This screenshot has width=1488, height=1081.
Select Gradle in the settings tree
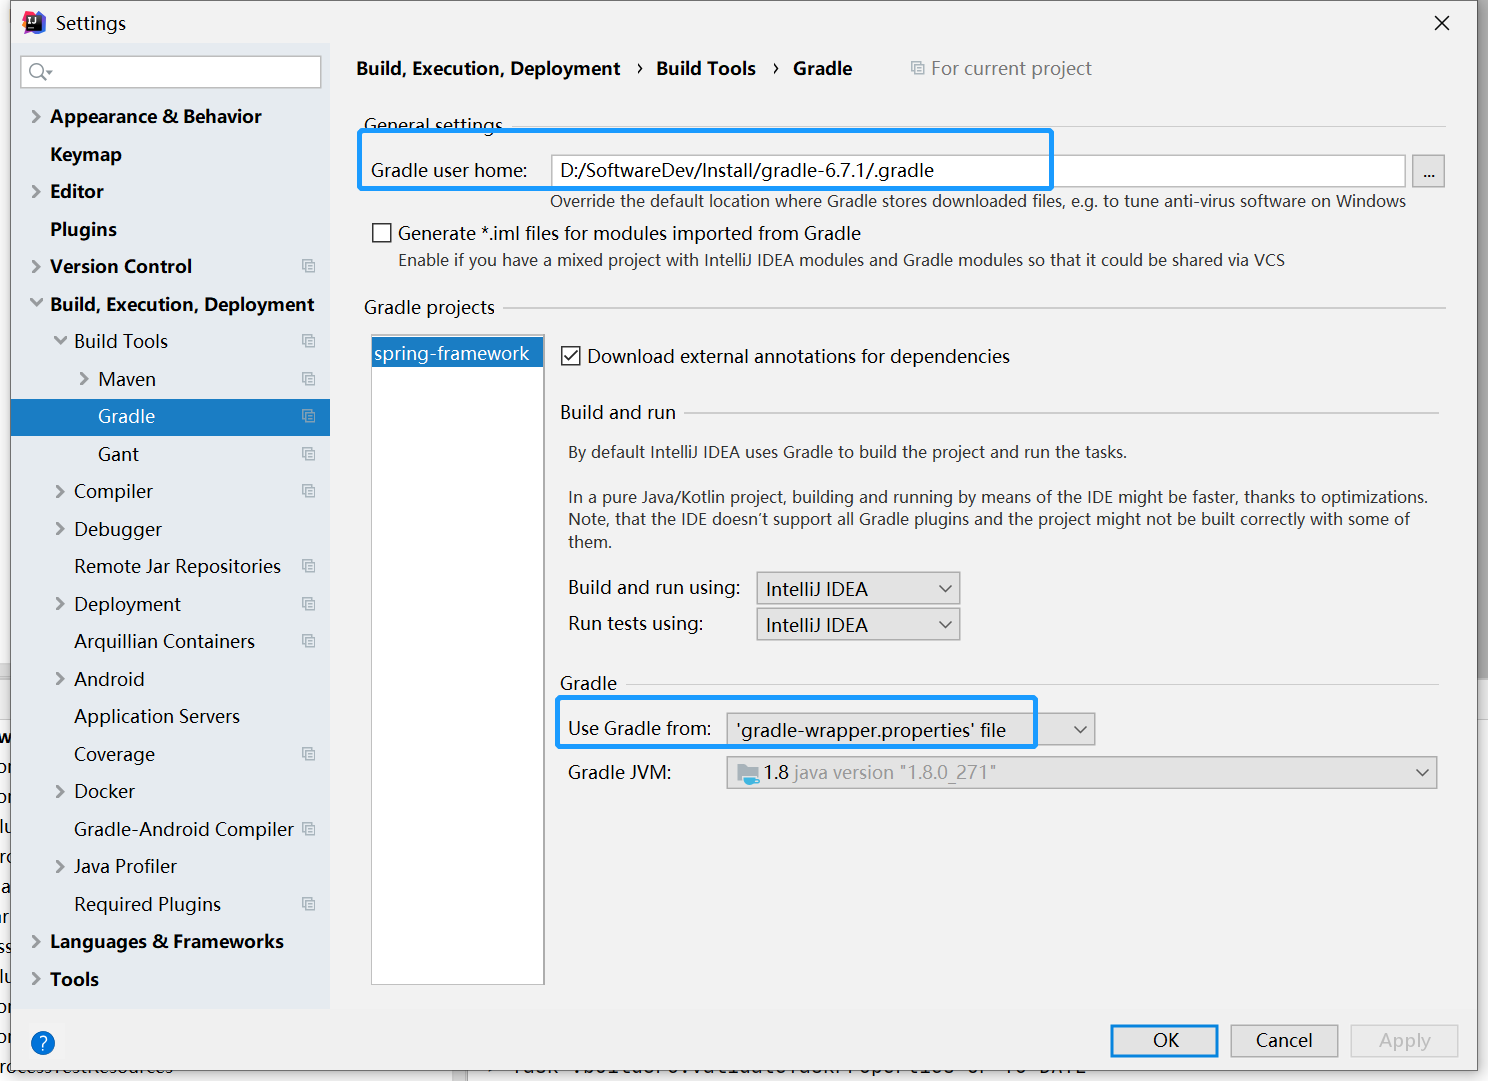170,416
